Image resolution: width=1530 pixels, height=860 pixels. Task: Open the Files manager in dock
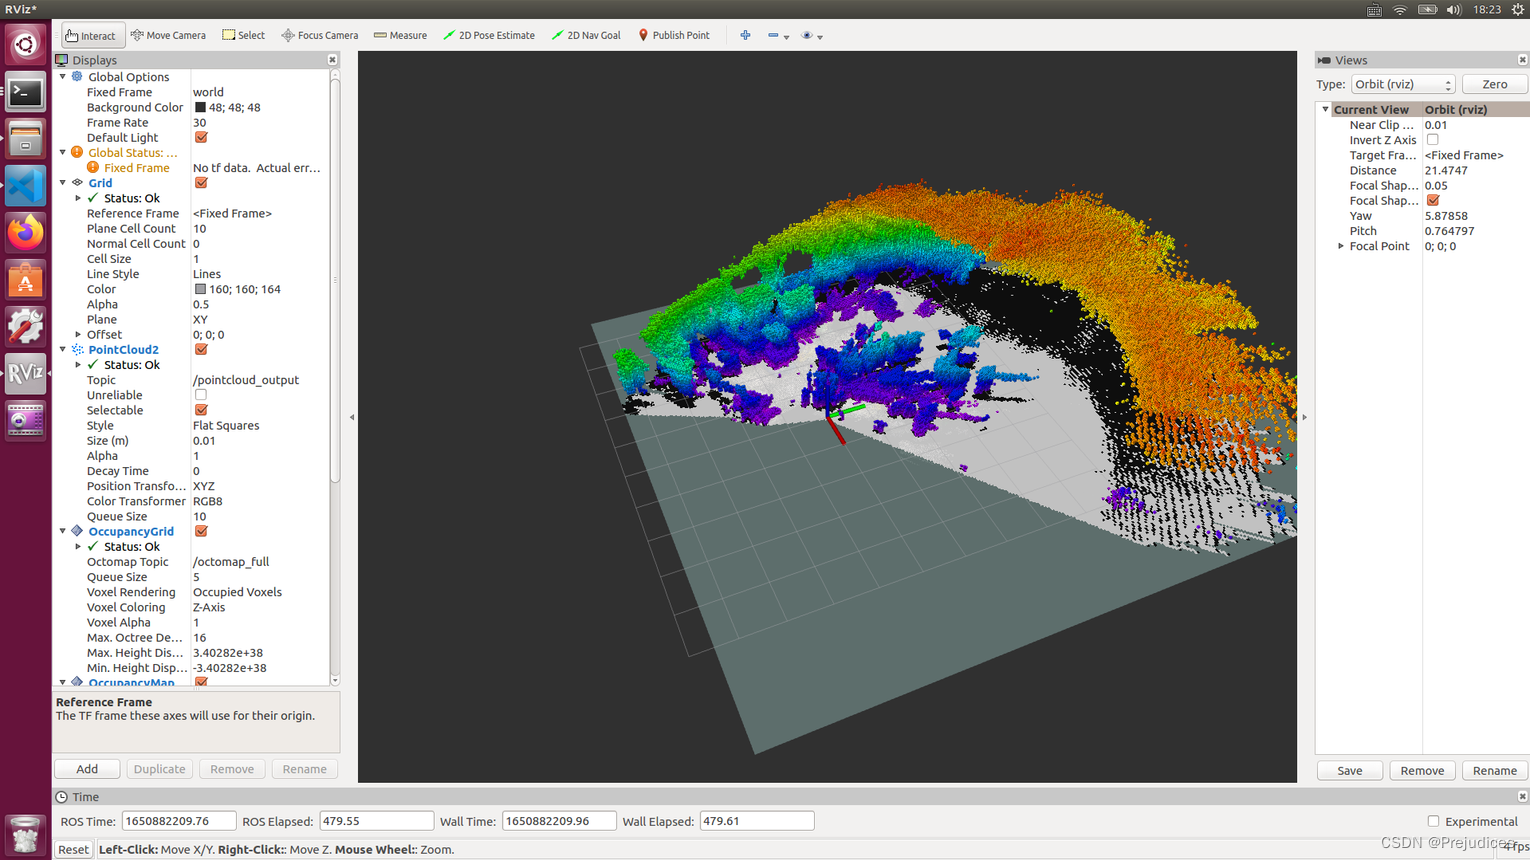click(26, 139)
